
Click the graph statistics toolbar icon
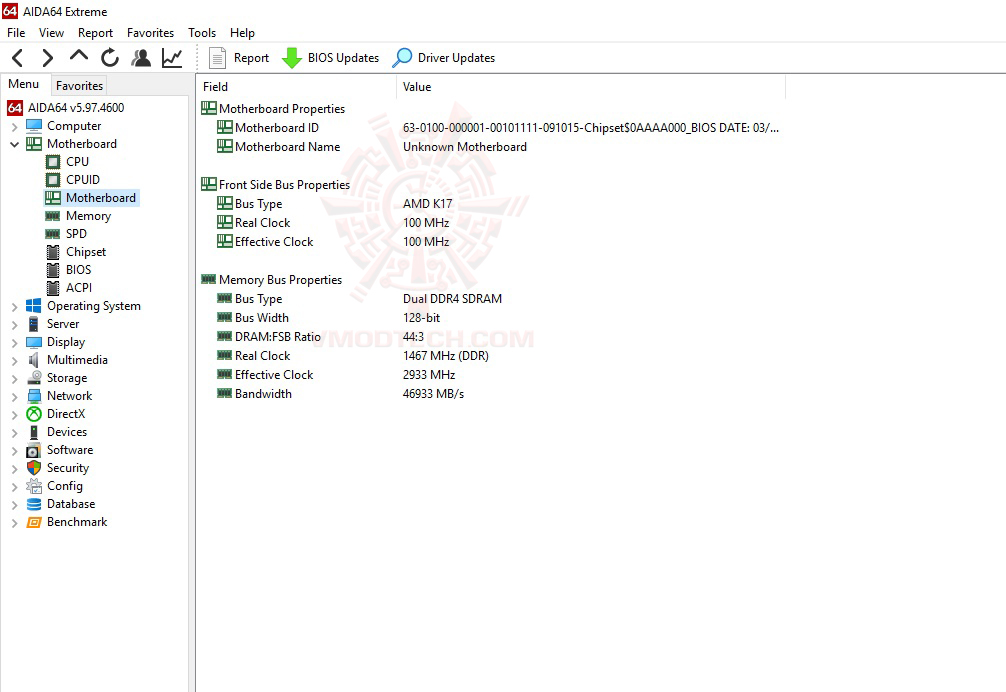click(x=172, y=57)
